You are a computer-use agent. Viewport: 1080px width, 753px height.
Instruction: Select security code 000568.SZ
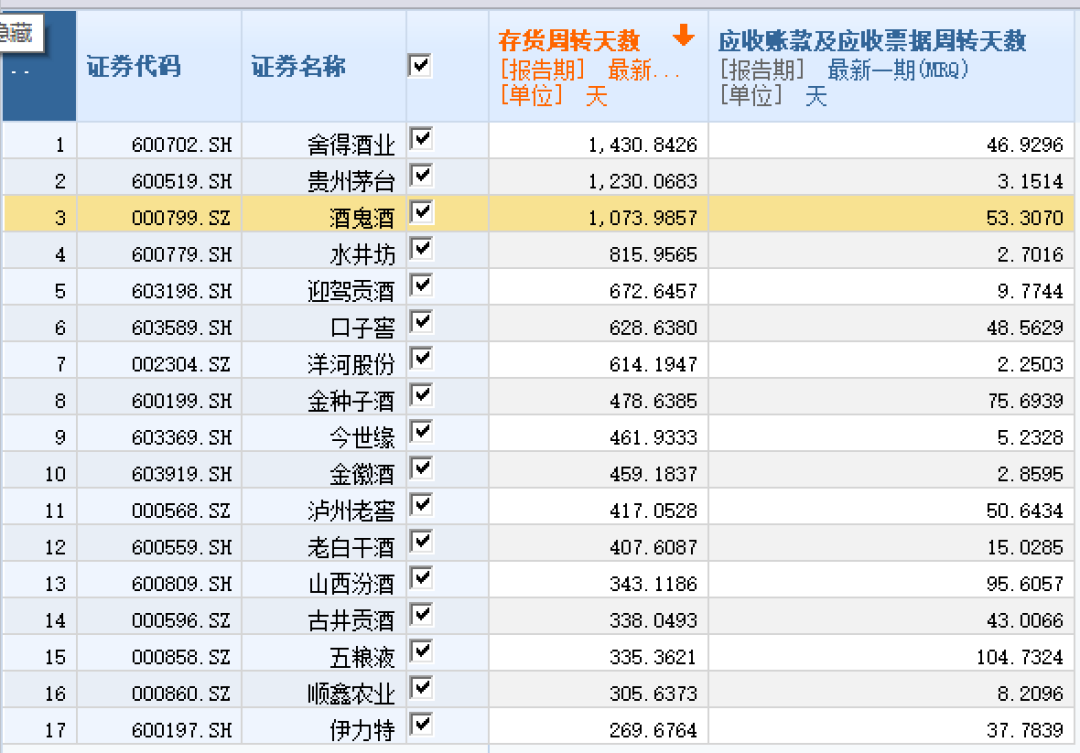tap(182, 510)
